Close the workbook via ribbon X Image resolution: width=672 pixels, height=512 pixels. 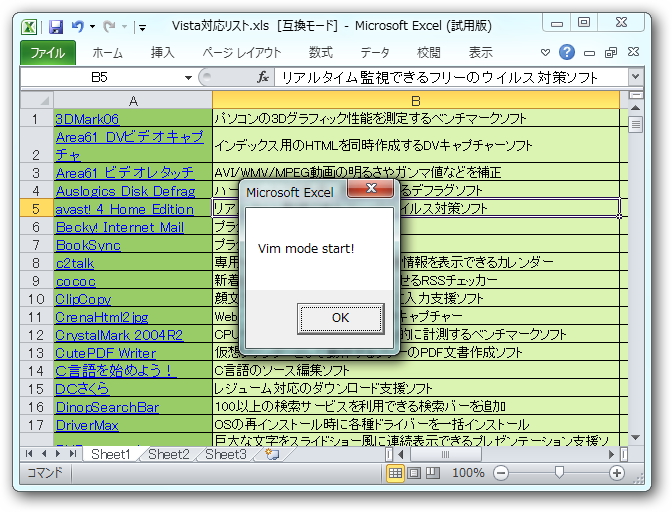633,52
